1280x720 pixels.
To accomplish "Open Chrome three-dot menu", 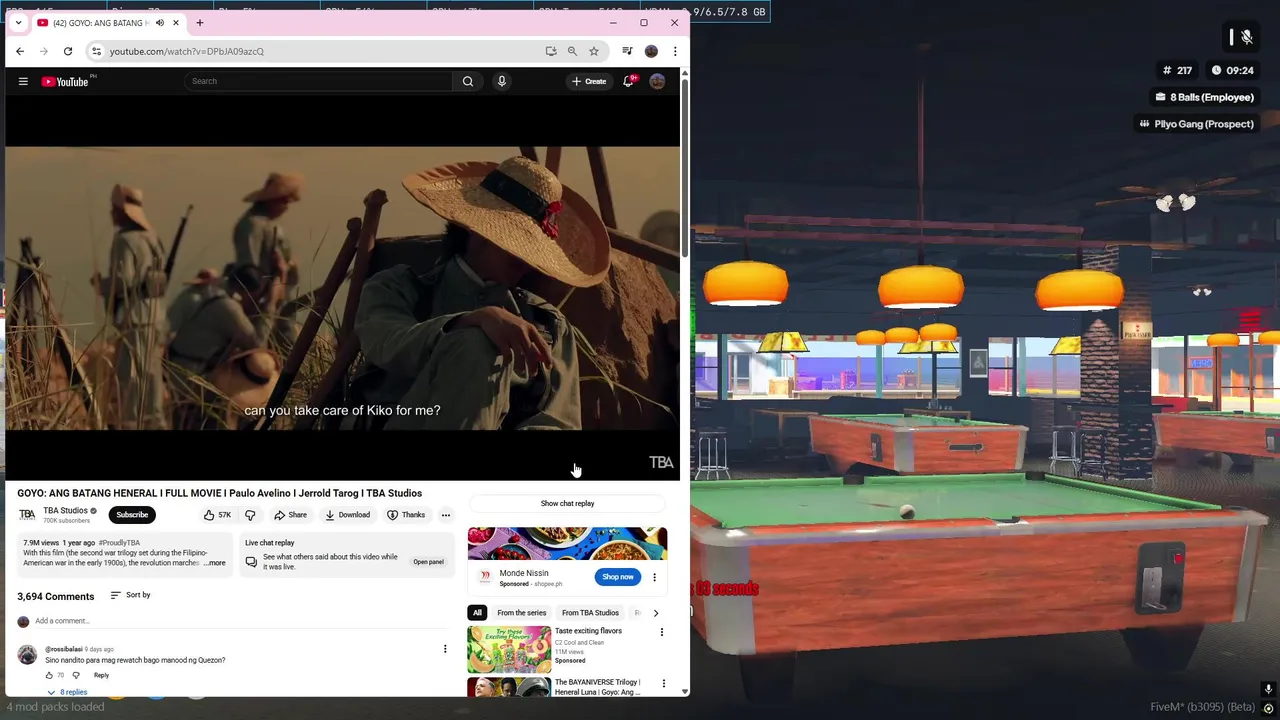I will click(675, 51).
